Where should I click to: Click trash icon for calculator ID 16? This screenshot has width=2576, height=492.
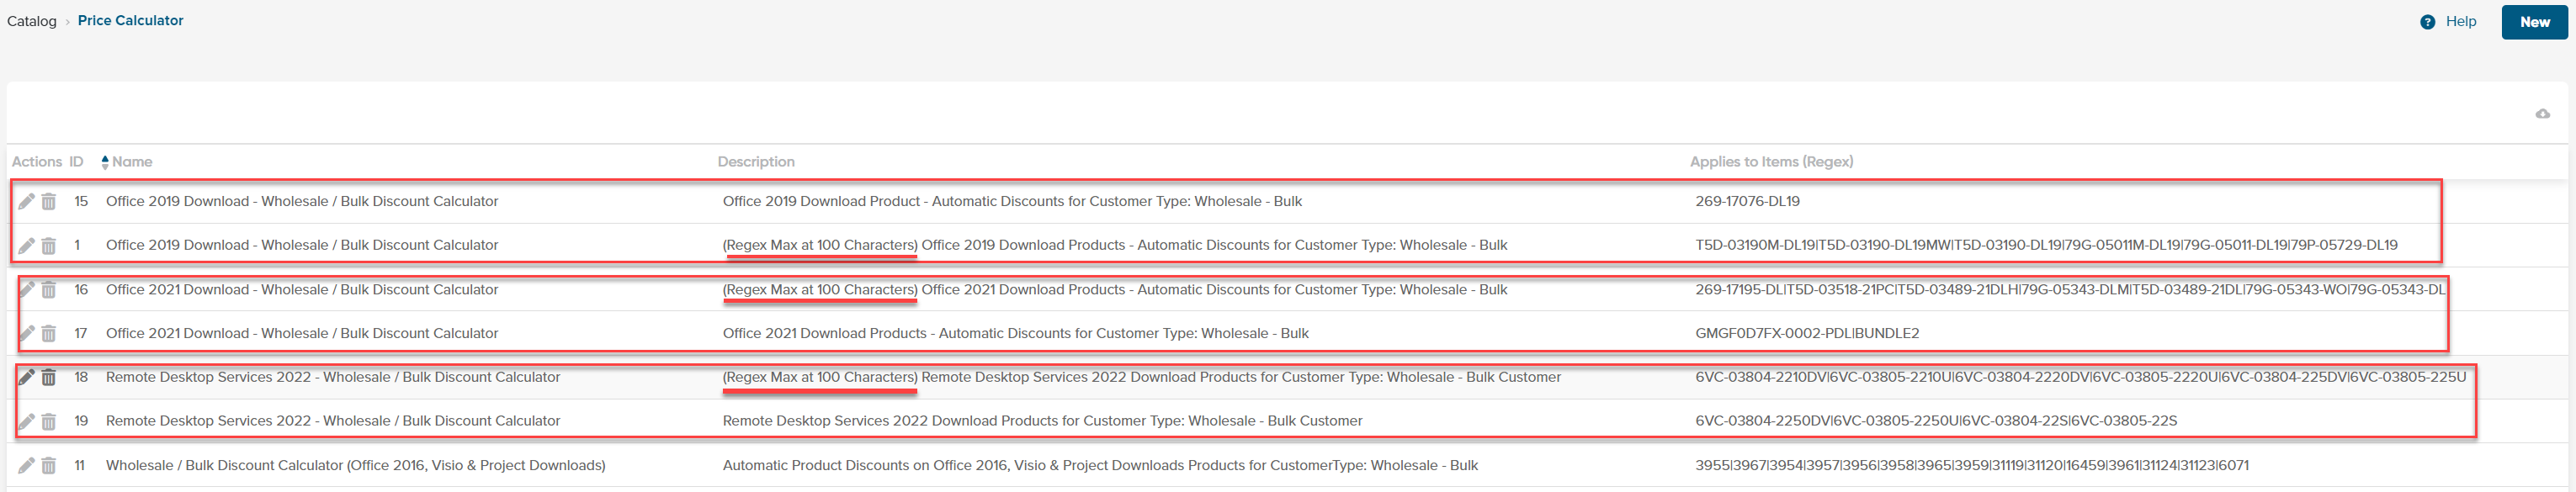48,289
